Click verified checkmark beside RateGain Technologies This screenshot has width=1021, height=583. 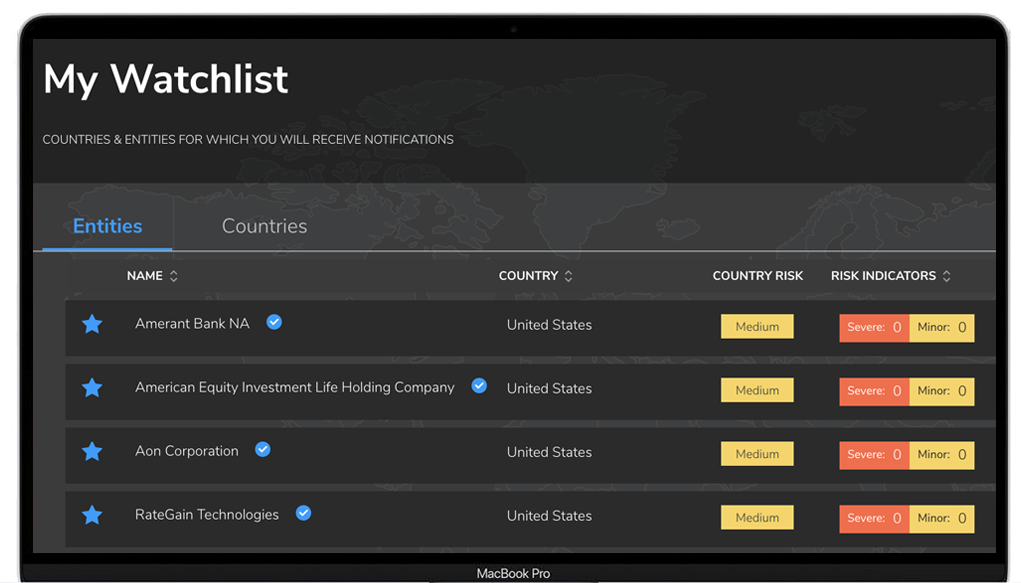click(303, 513)
